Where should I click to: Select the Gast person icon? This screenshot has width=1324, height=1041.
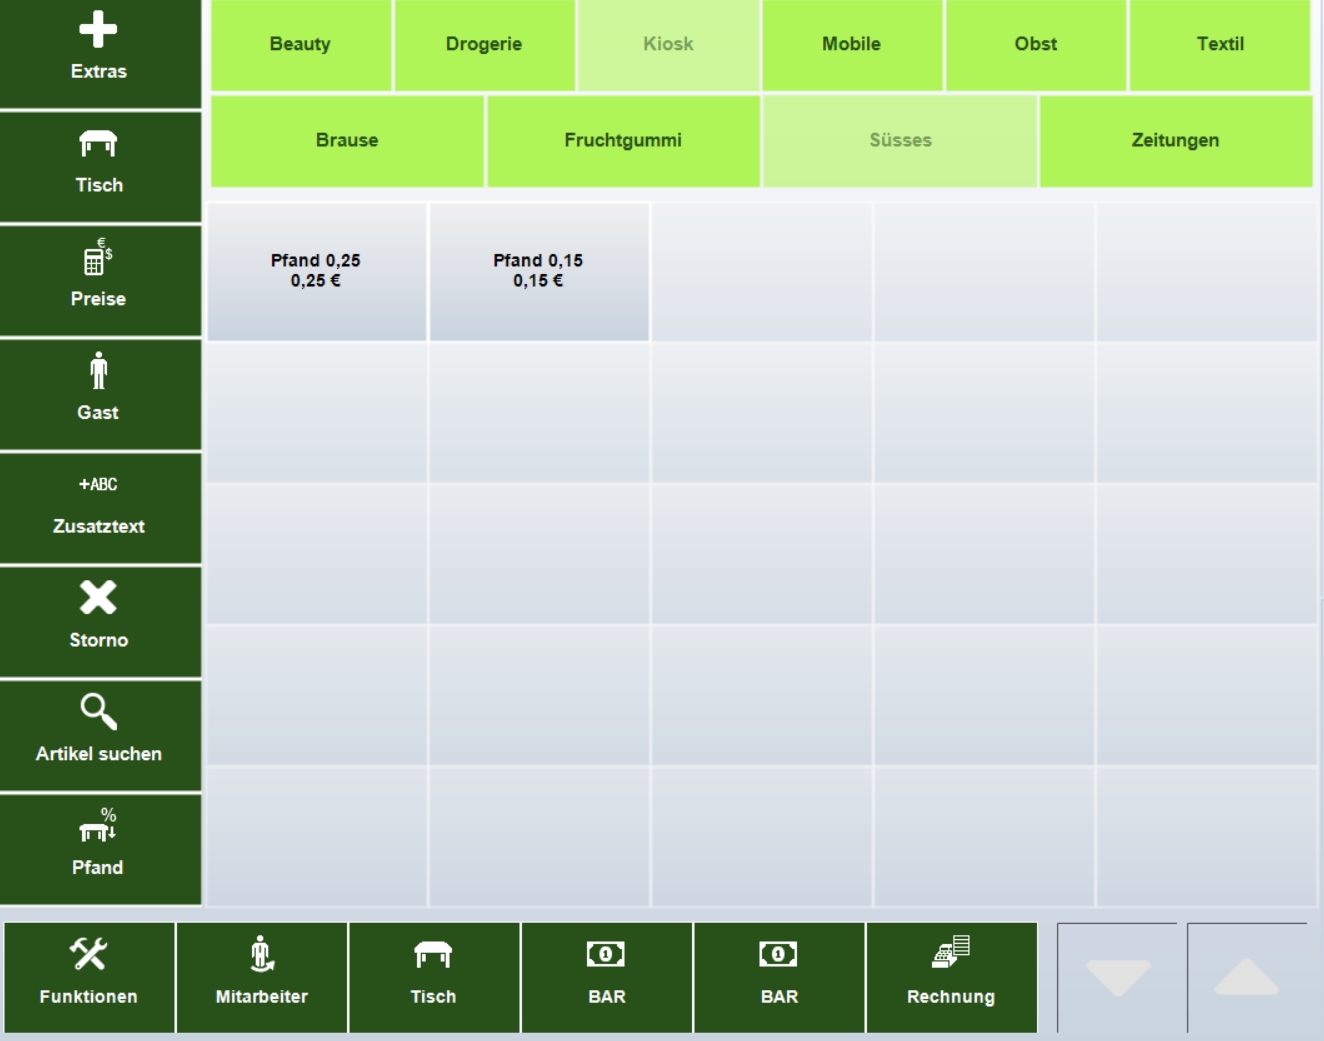pos(98,371)
